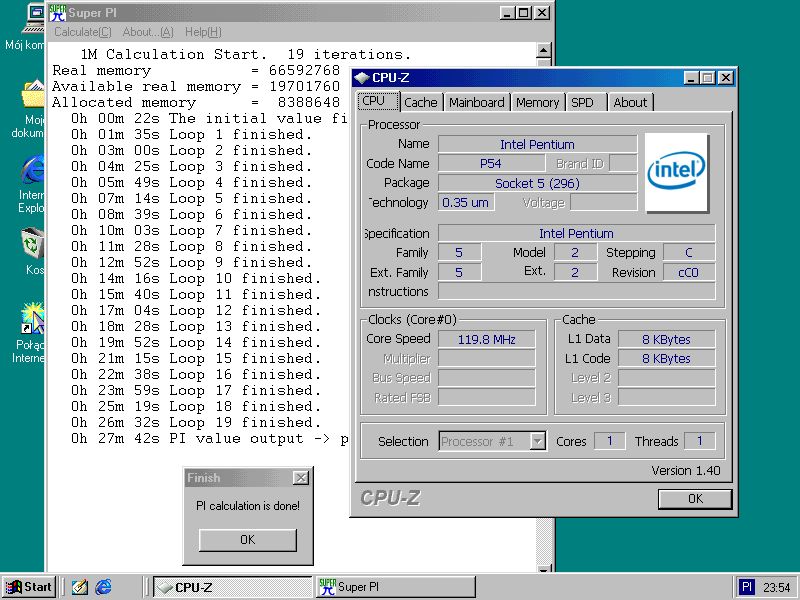This screenshot has height=600, width=800.
Task: Click the CPU-Z title bar icon
Action: (x=362, y=78)
